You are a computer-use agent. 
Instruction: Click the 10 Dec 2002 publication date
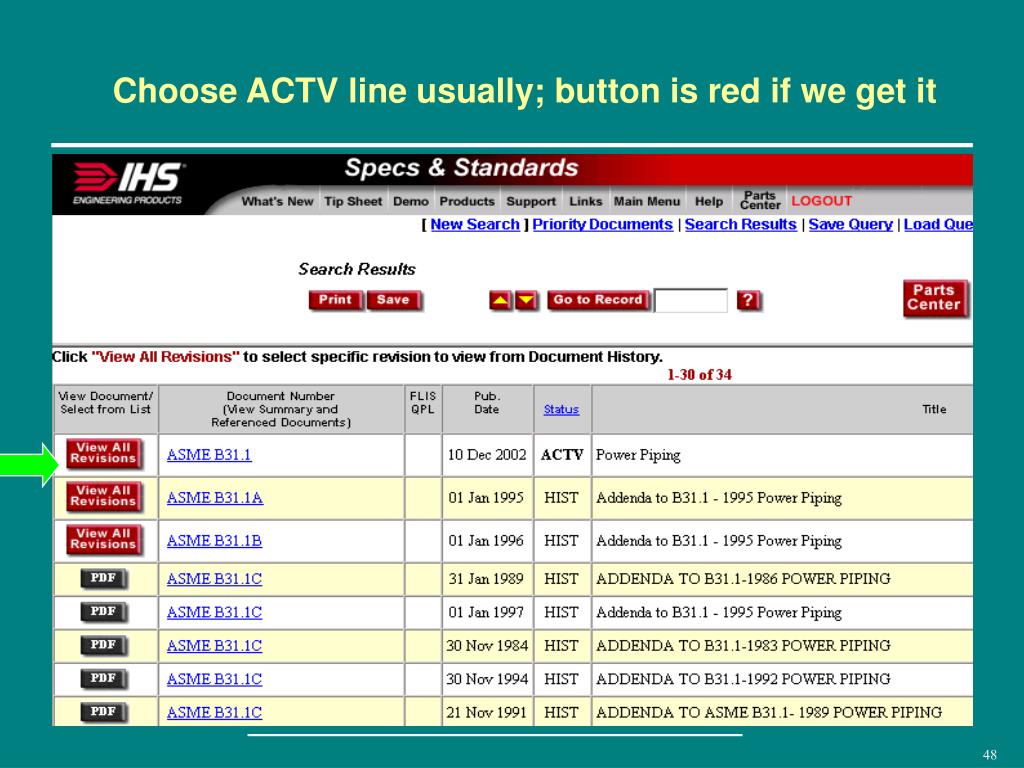(x=487, y=455)
